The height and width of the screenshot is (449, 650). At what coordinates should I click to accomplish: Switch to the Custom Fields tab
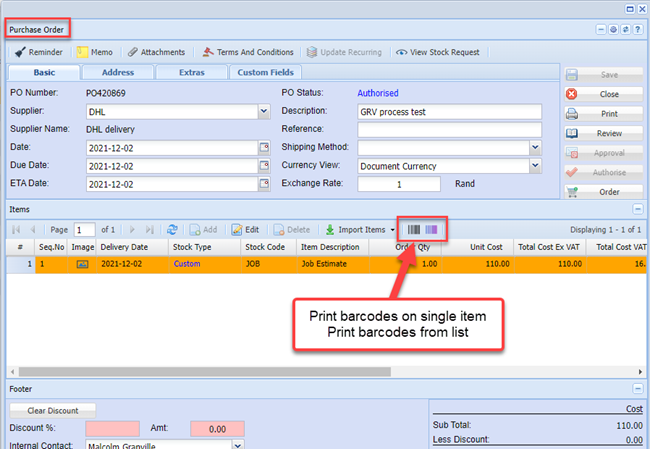(265, 72)
